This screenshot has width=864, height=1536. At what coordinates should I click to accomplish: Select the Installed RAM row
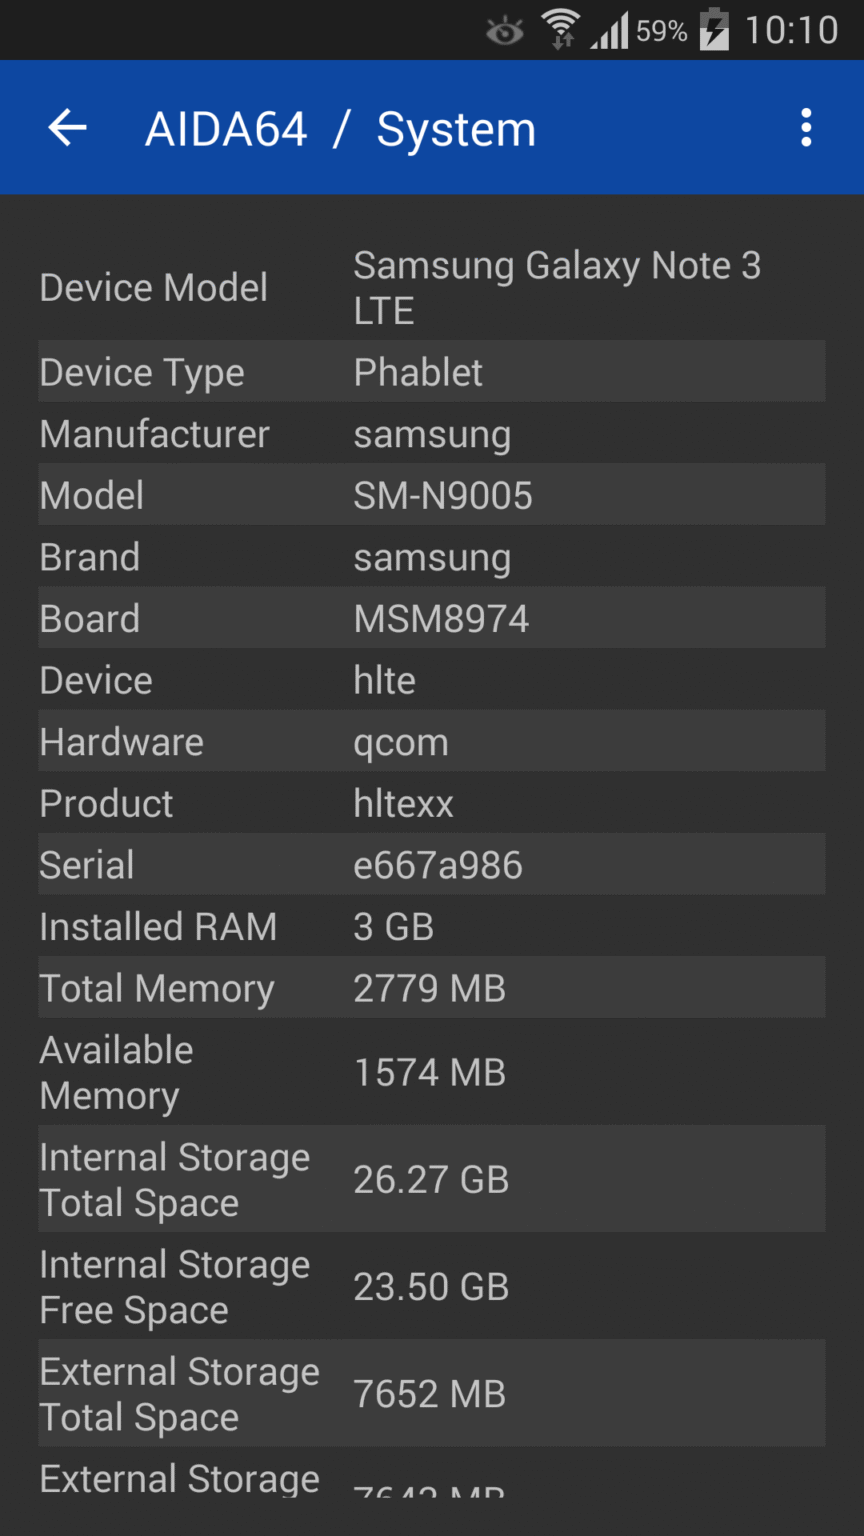430,926
